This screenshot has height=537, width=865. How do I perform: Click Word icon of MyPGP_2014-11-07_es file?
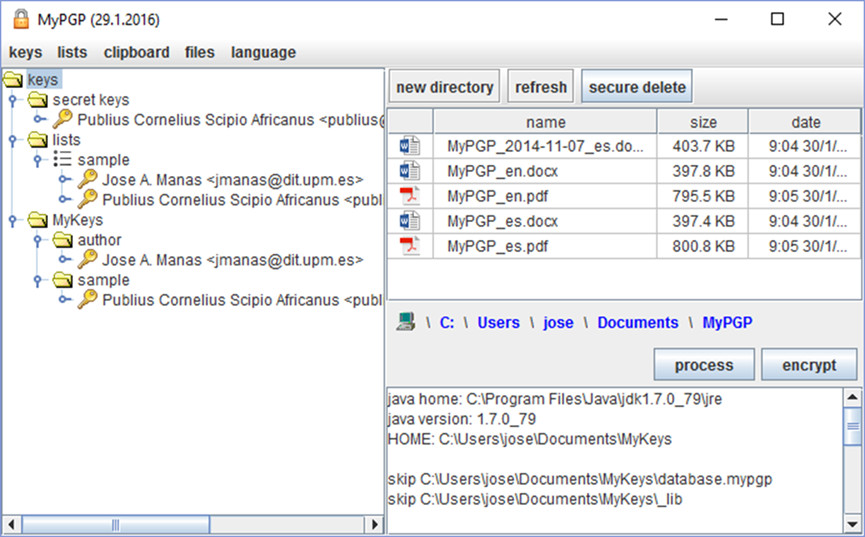[x=410, y=146]
